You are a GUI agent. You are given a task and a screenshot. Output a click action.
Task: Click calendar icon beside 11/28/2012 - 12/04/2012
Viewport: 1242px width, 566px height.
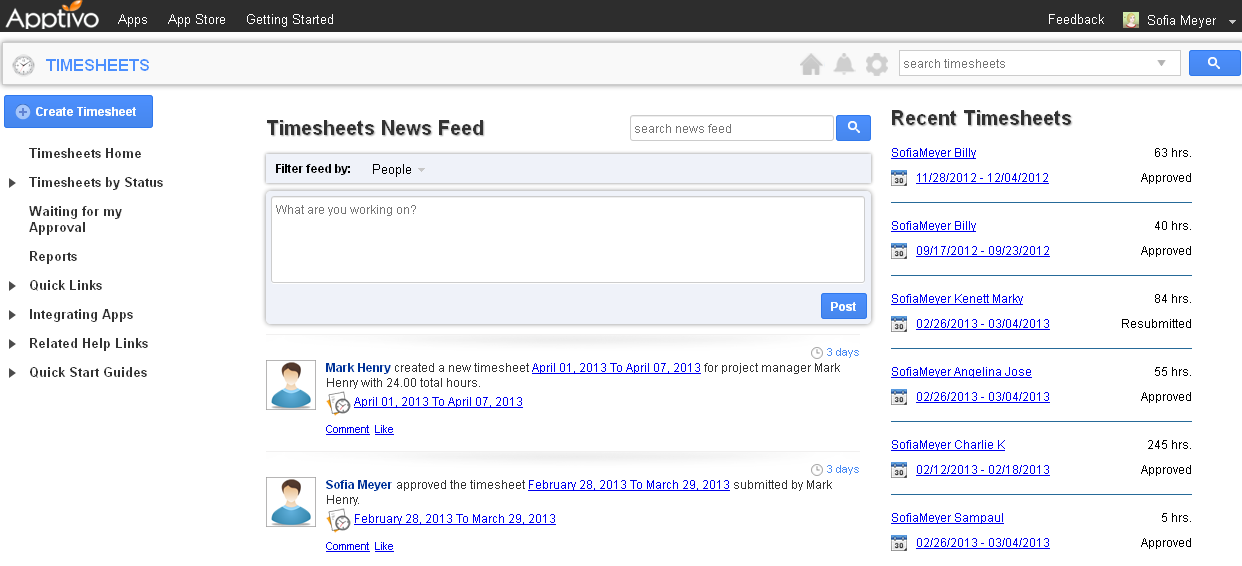899,178
